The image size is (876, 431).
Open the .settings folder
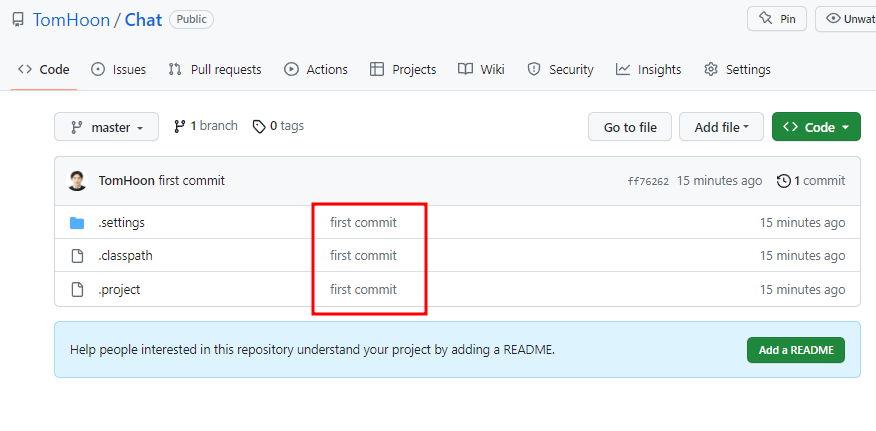[x=122, y=222]
